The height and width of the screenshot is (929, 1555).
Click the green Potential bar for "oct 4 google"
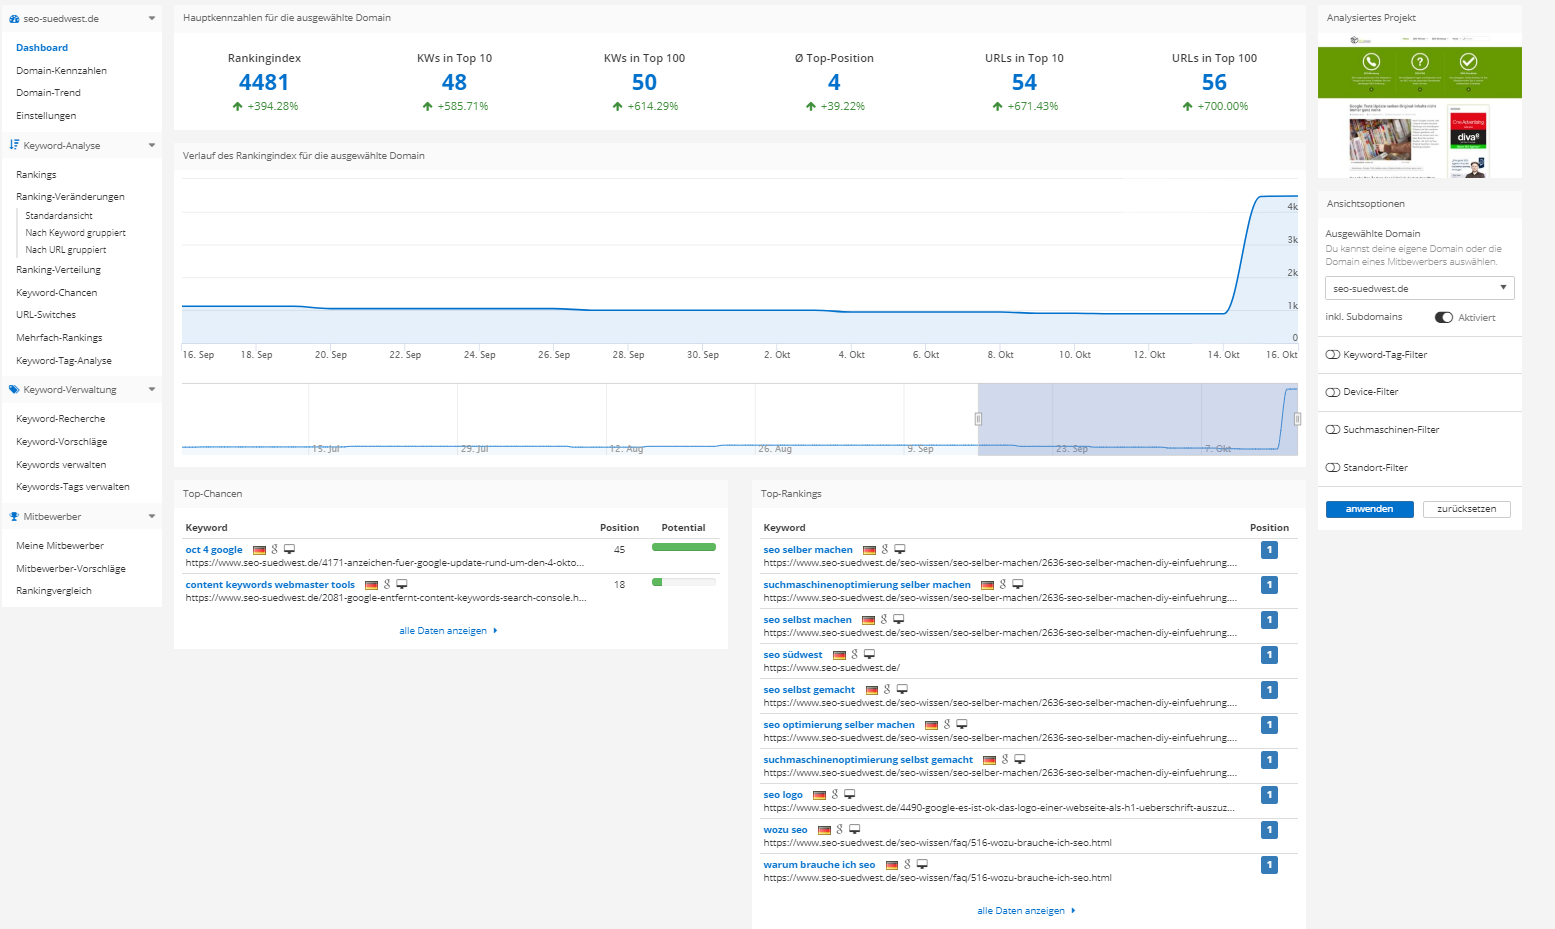[683, 547]
